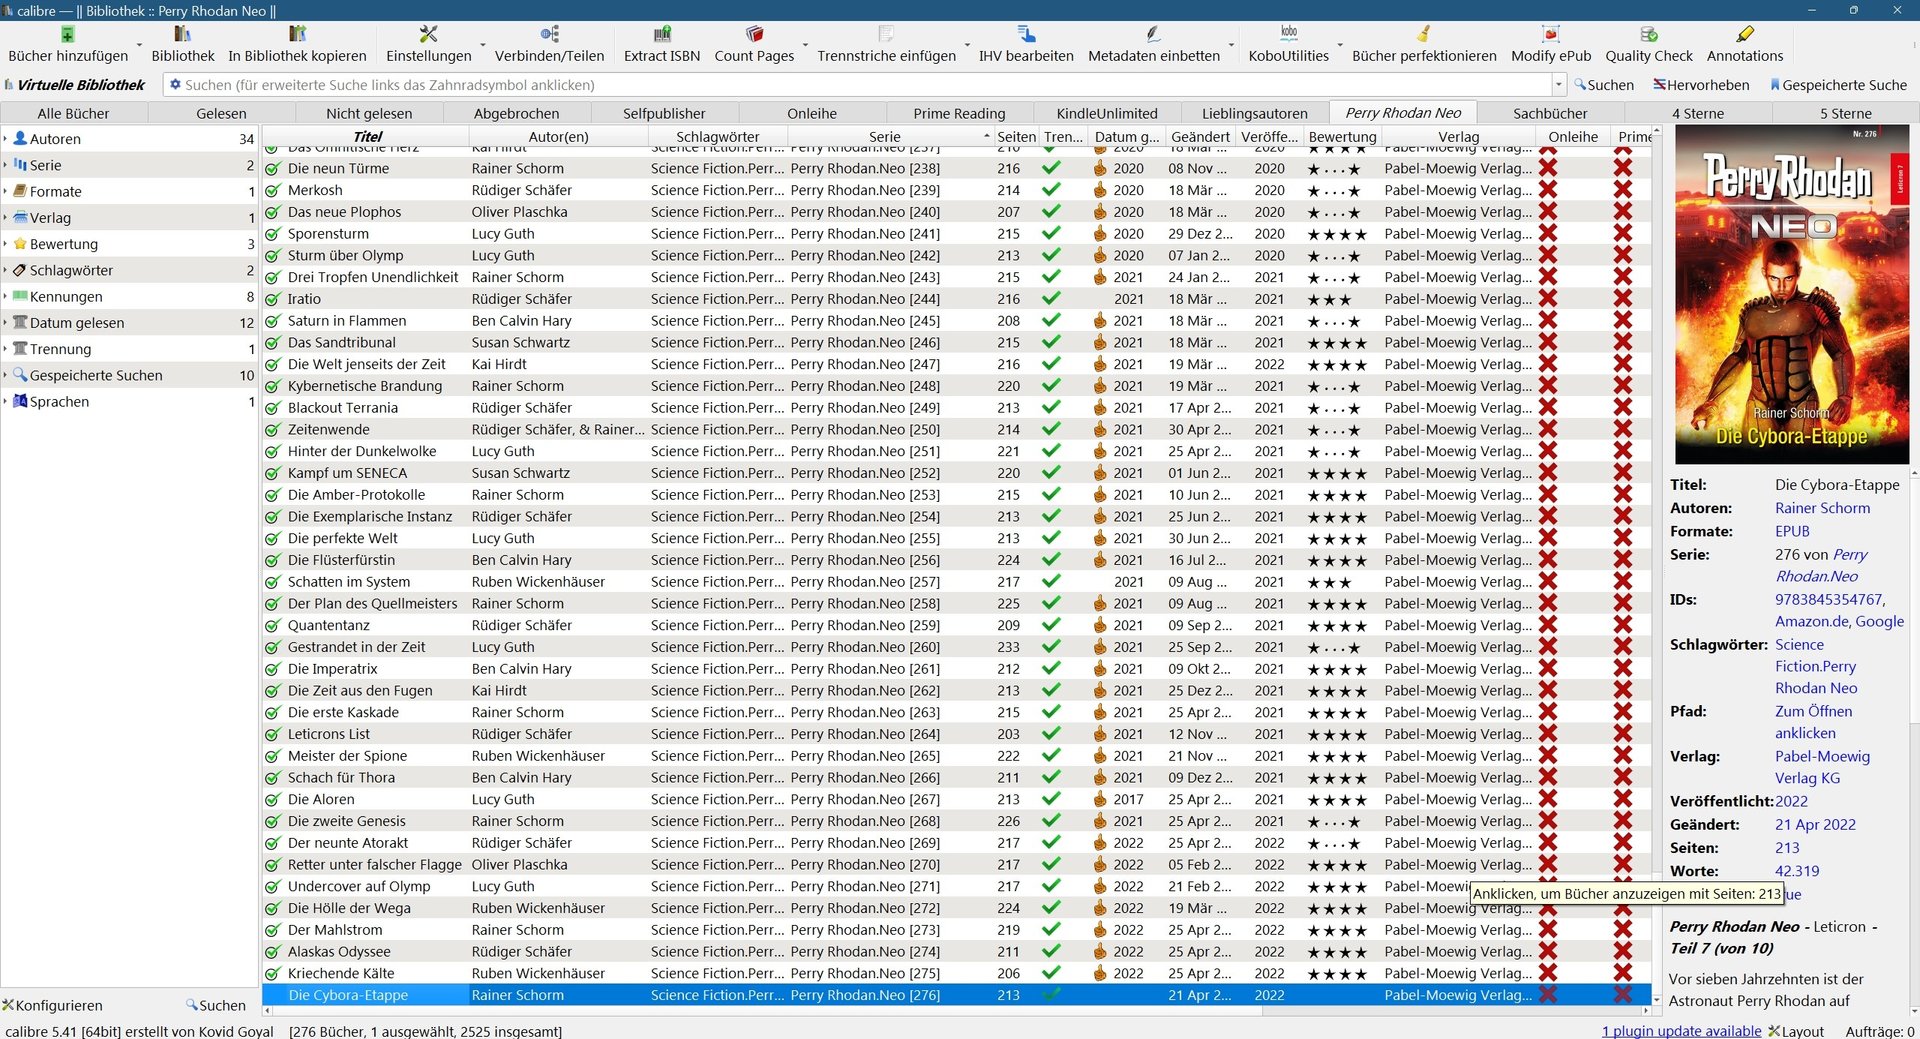Open Gespeicherte Suche button
The width and height of the screenshot is (1920, 1039).
point(1838,85)
